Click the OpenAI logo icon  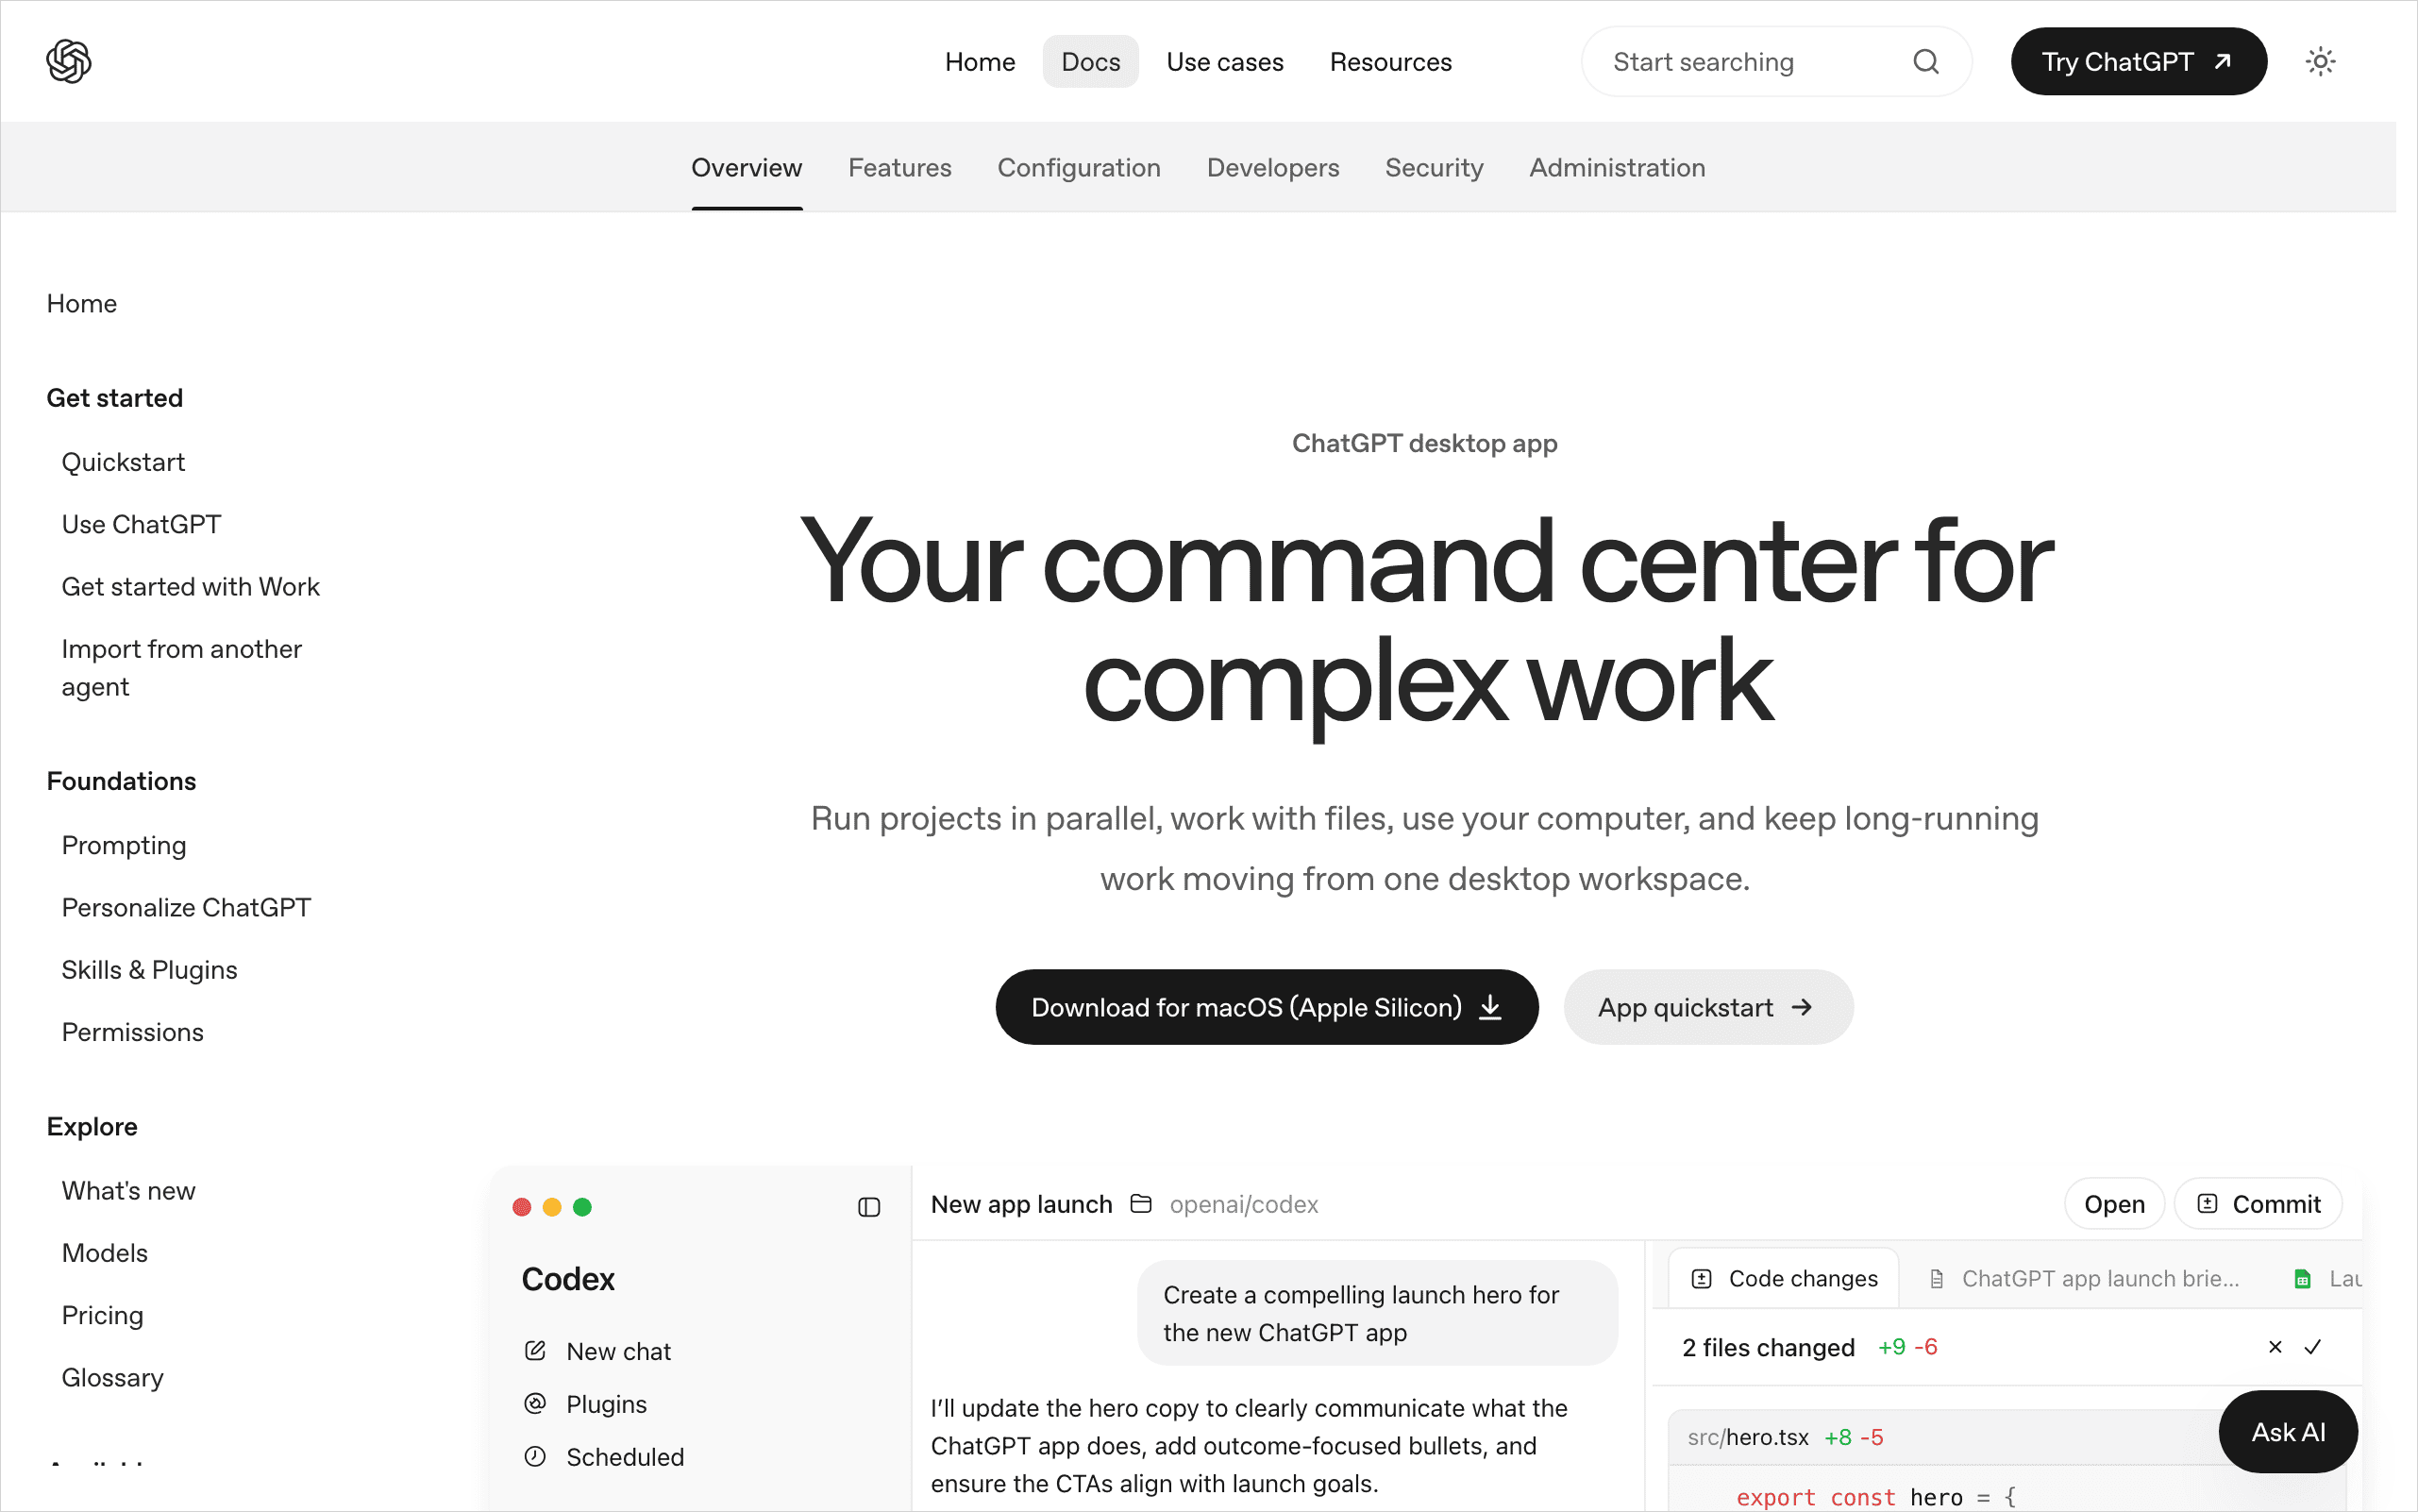[69, 61]
